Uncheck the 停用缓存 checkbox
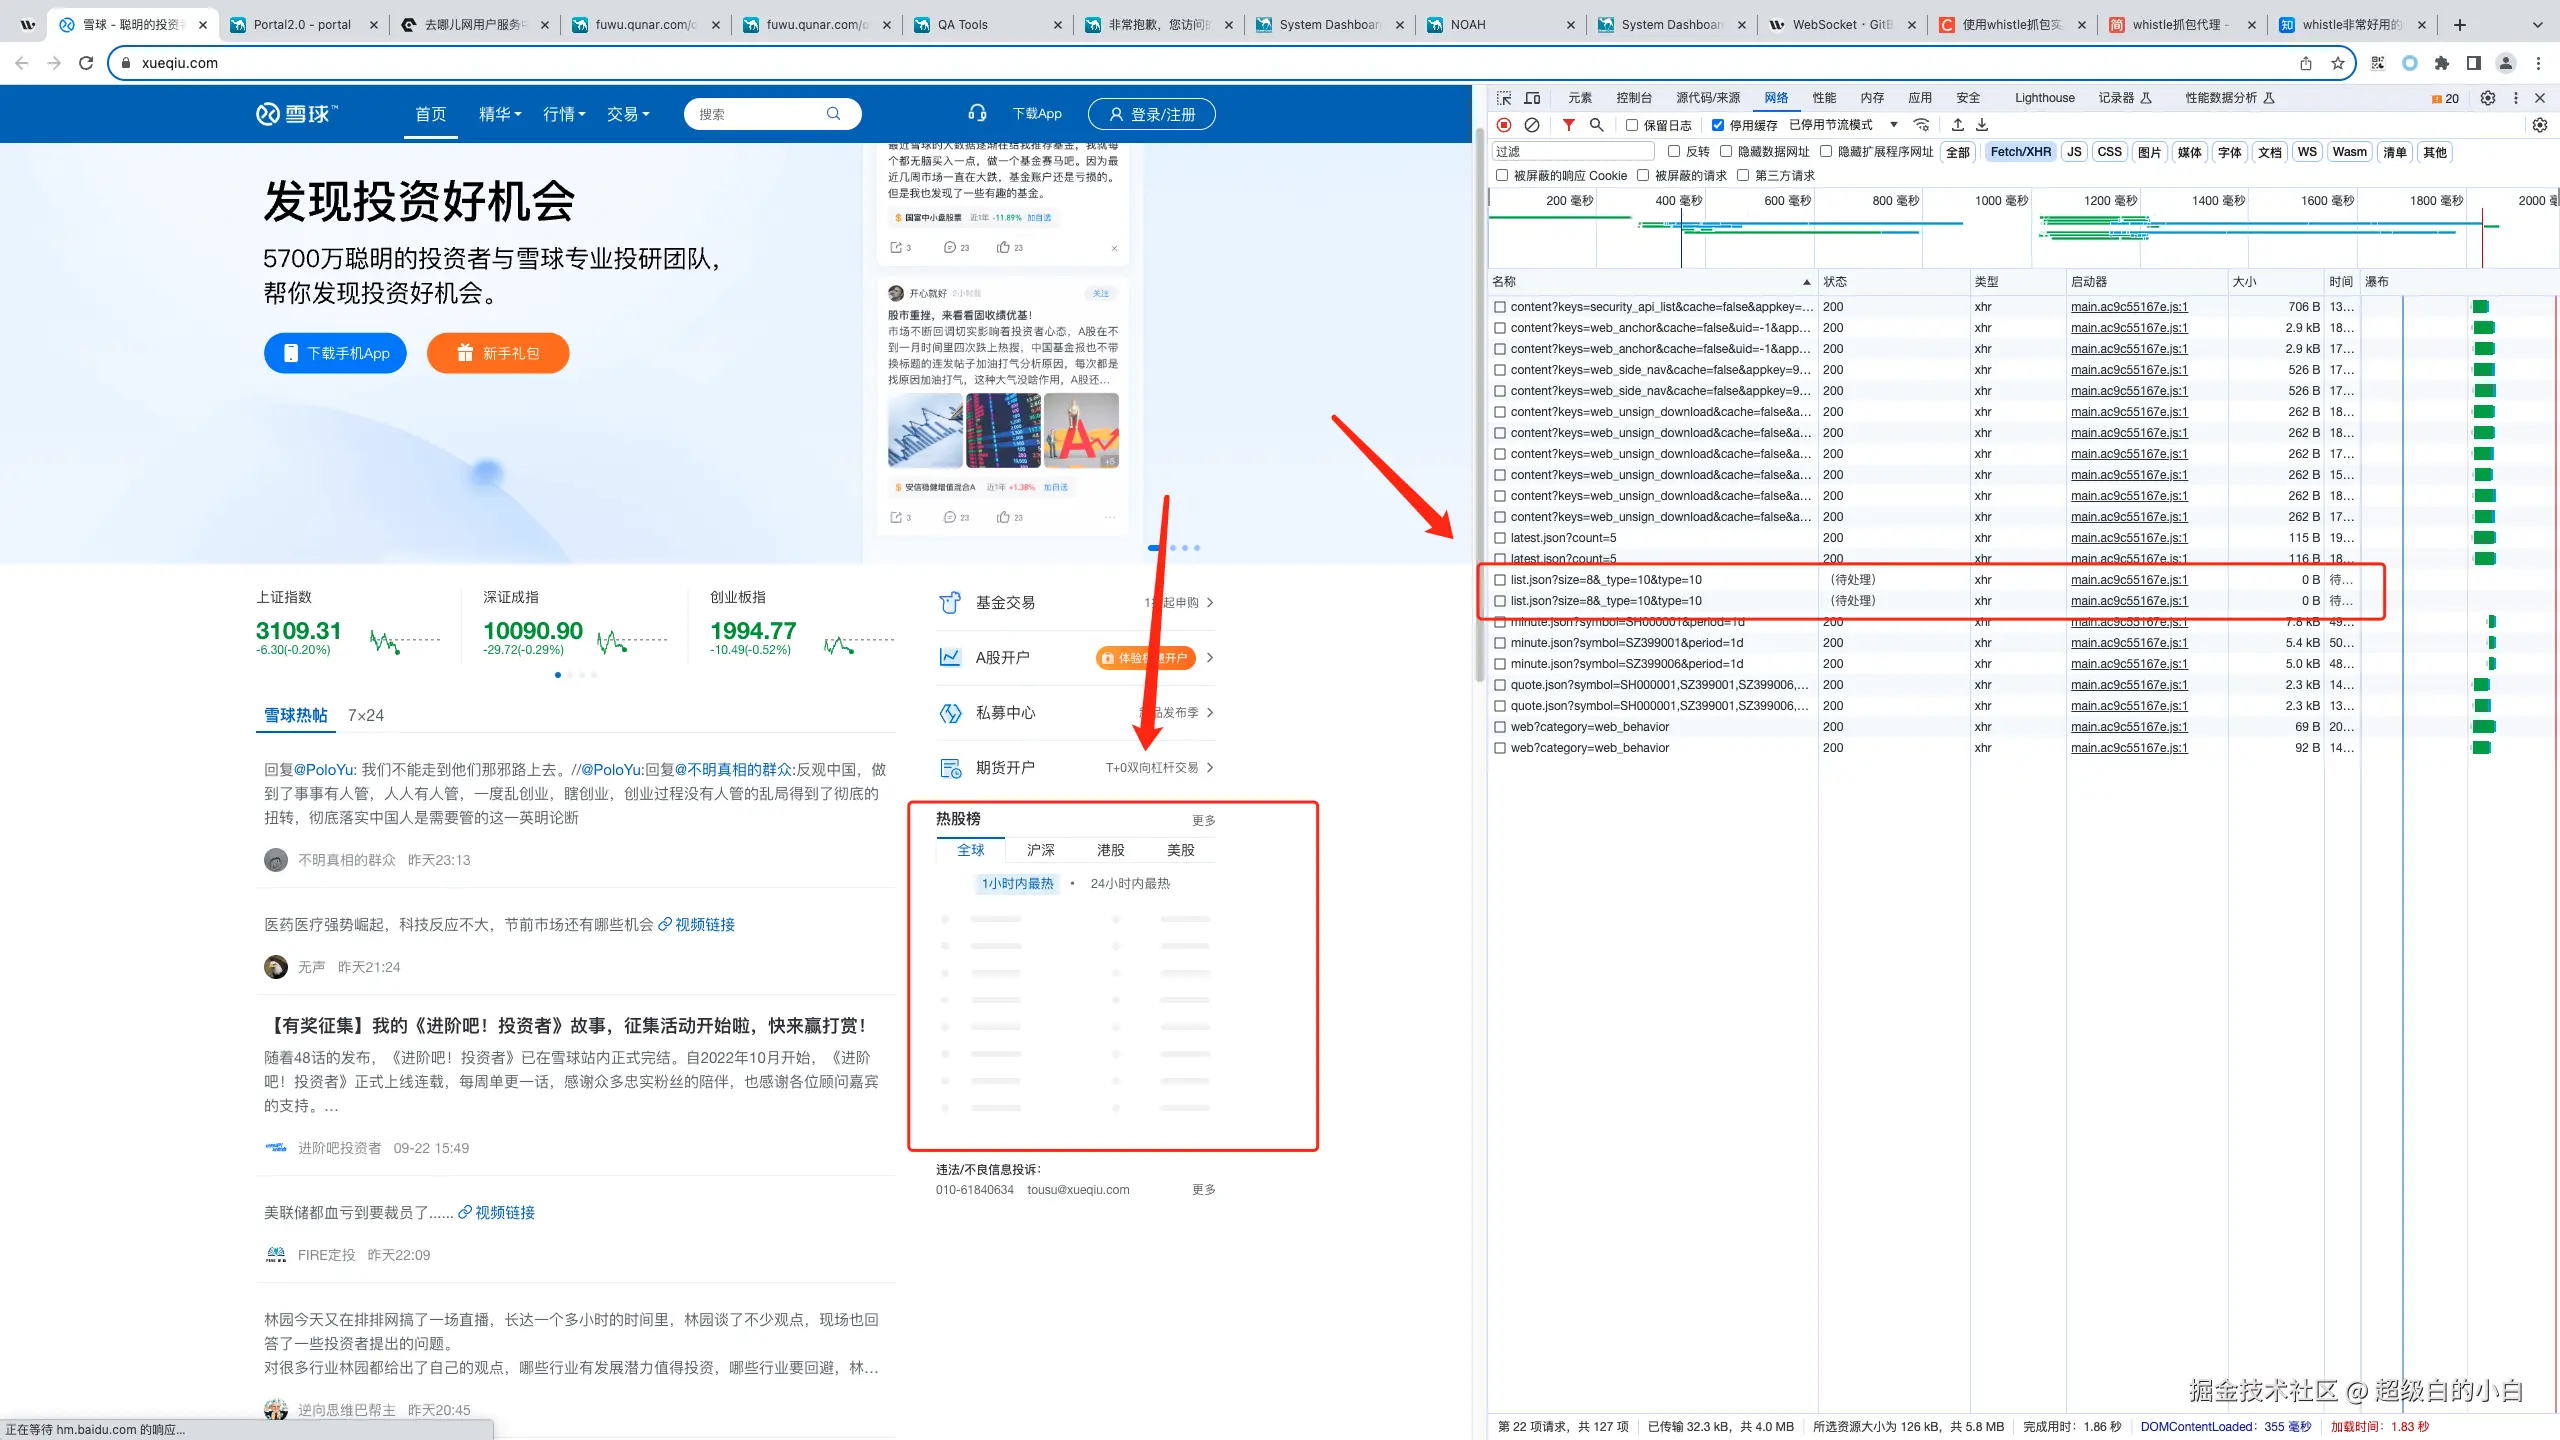The height and width of the screenshot is (1440, 2560). (1718, 125)
